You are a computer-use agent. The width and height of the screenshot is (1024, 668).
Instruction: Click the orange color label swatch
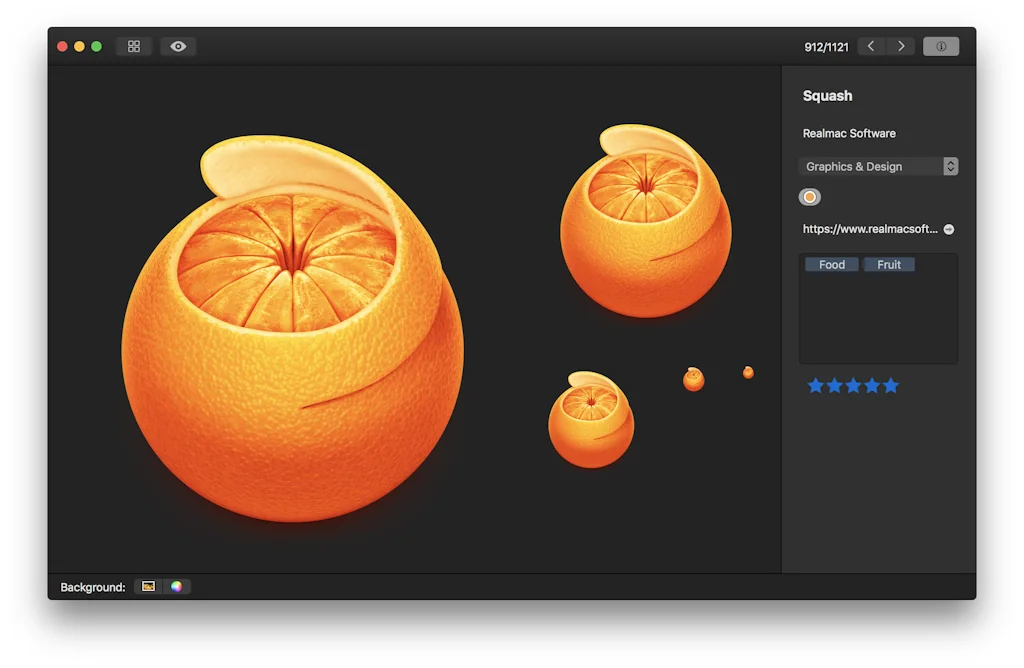pyautogui.click(x=809, y=197)
